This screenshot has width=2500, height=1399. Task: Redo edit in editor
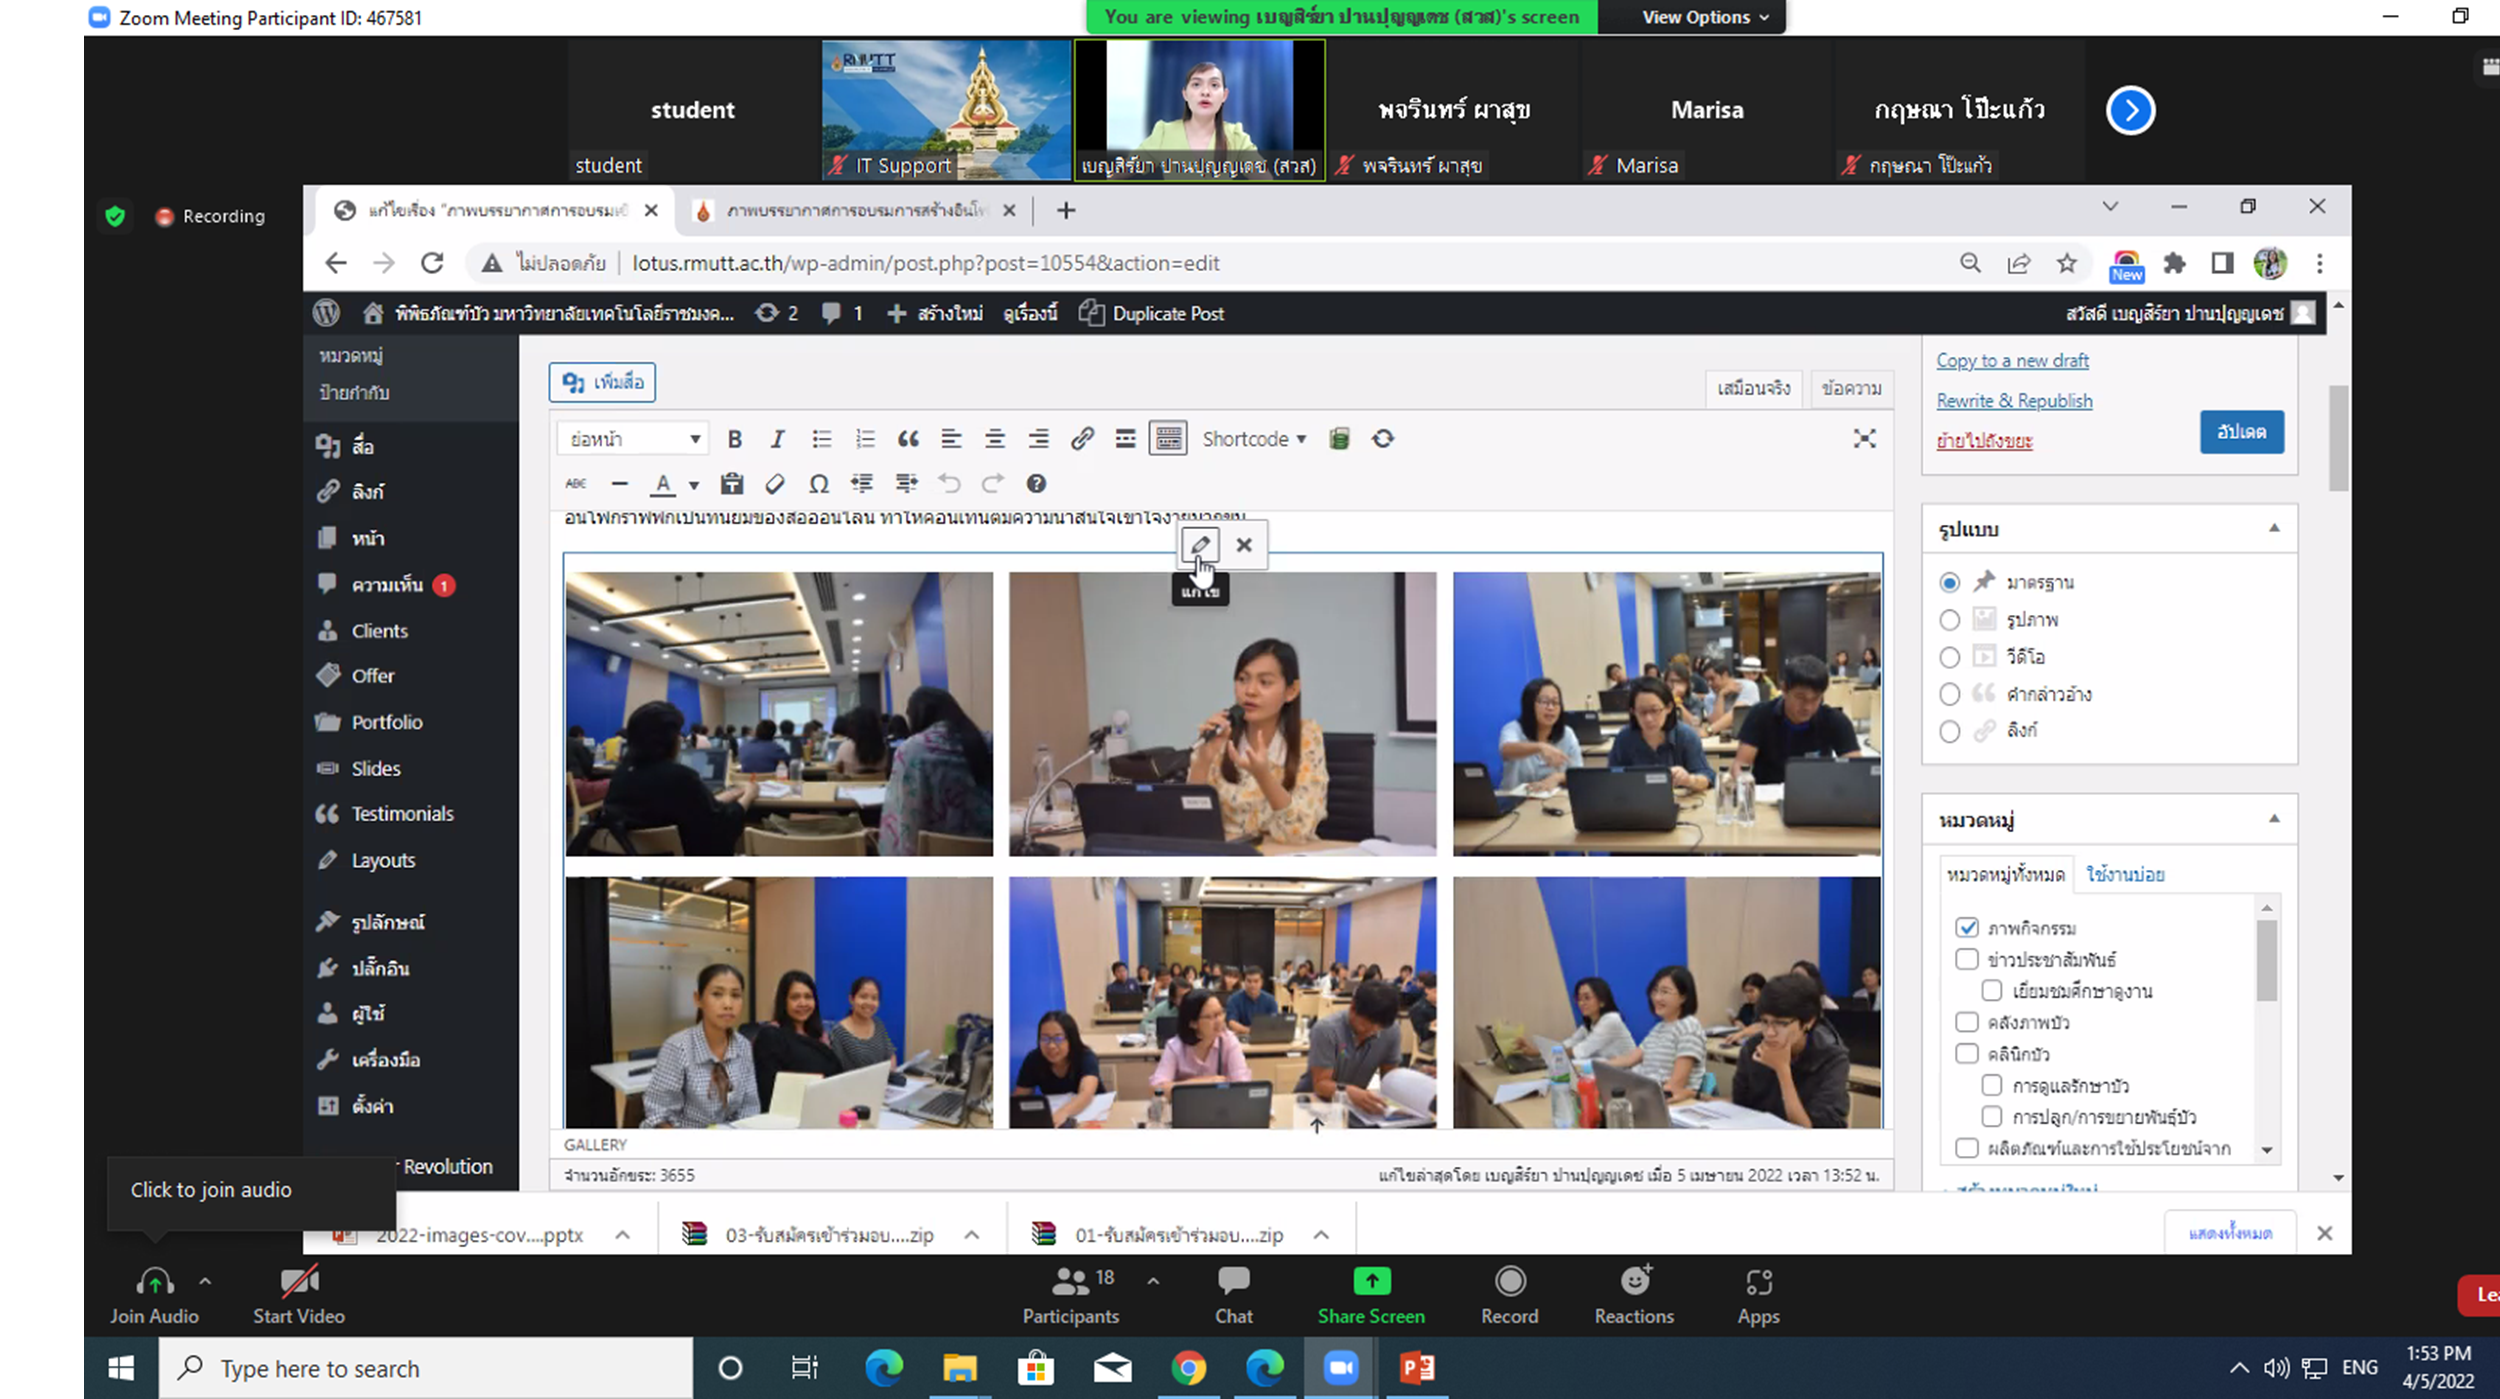pos(992,484)
